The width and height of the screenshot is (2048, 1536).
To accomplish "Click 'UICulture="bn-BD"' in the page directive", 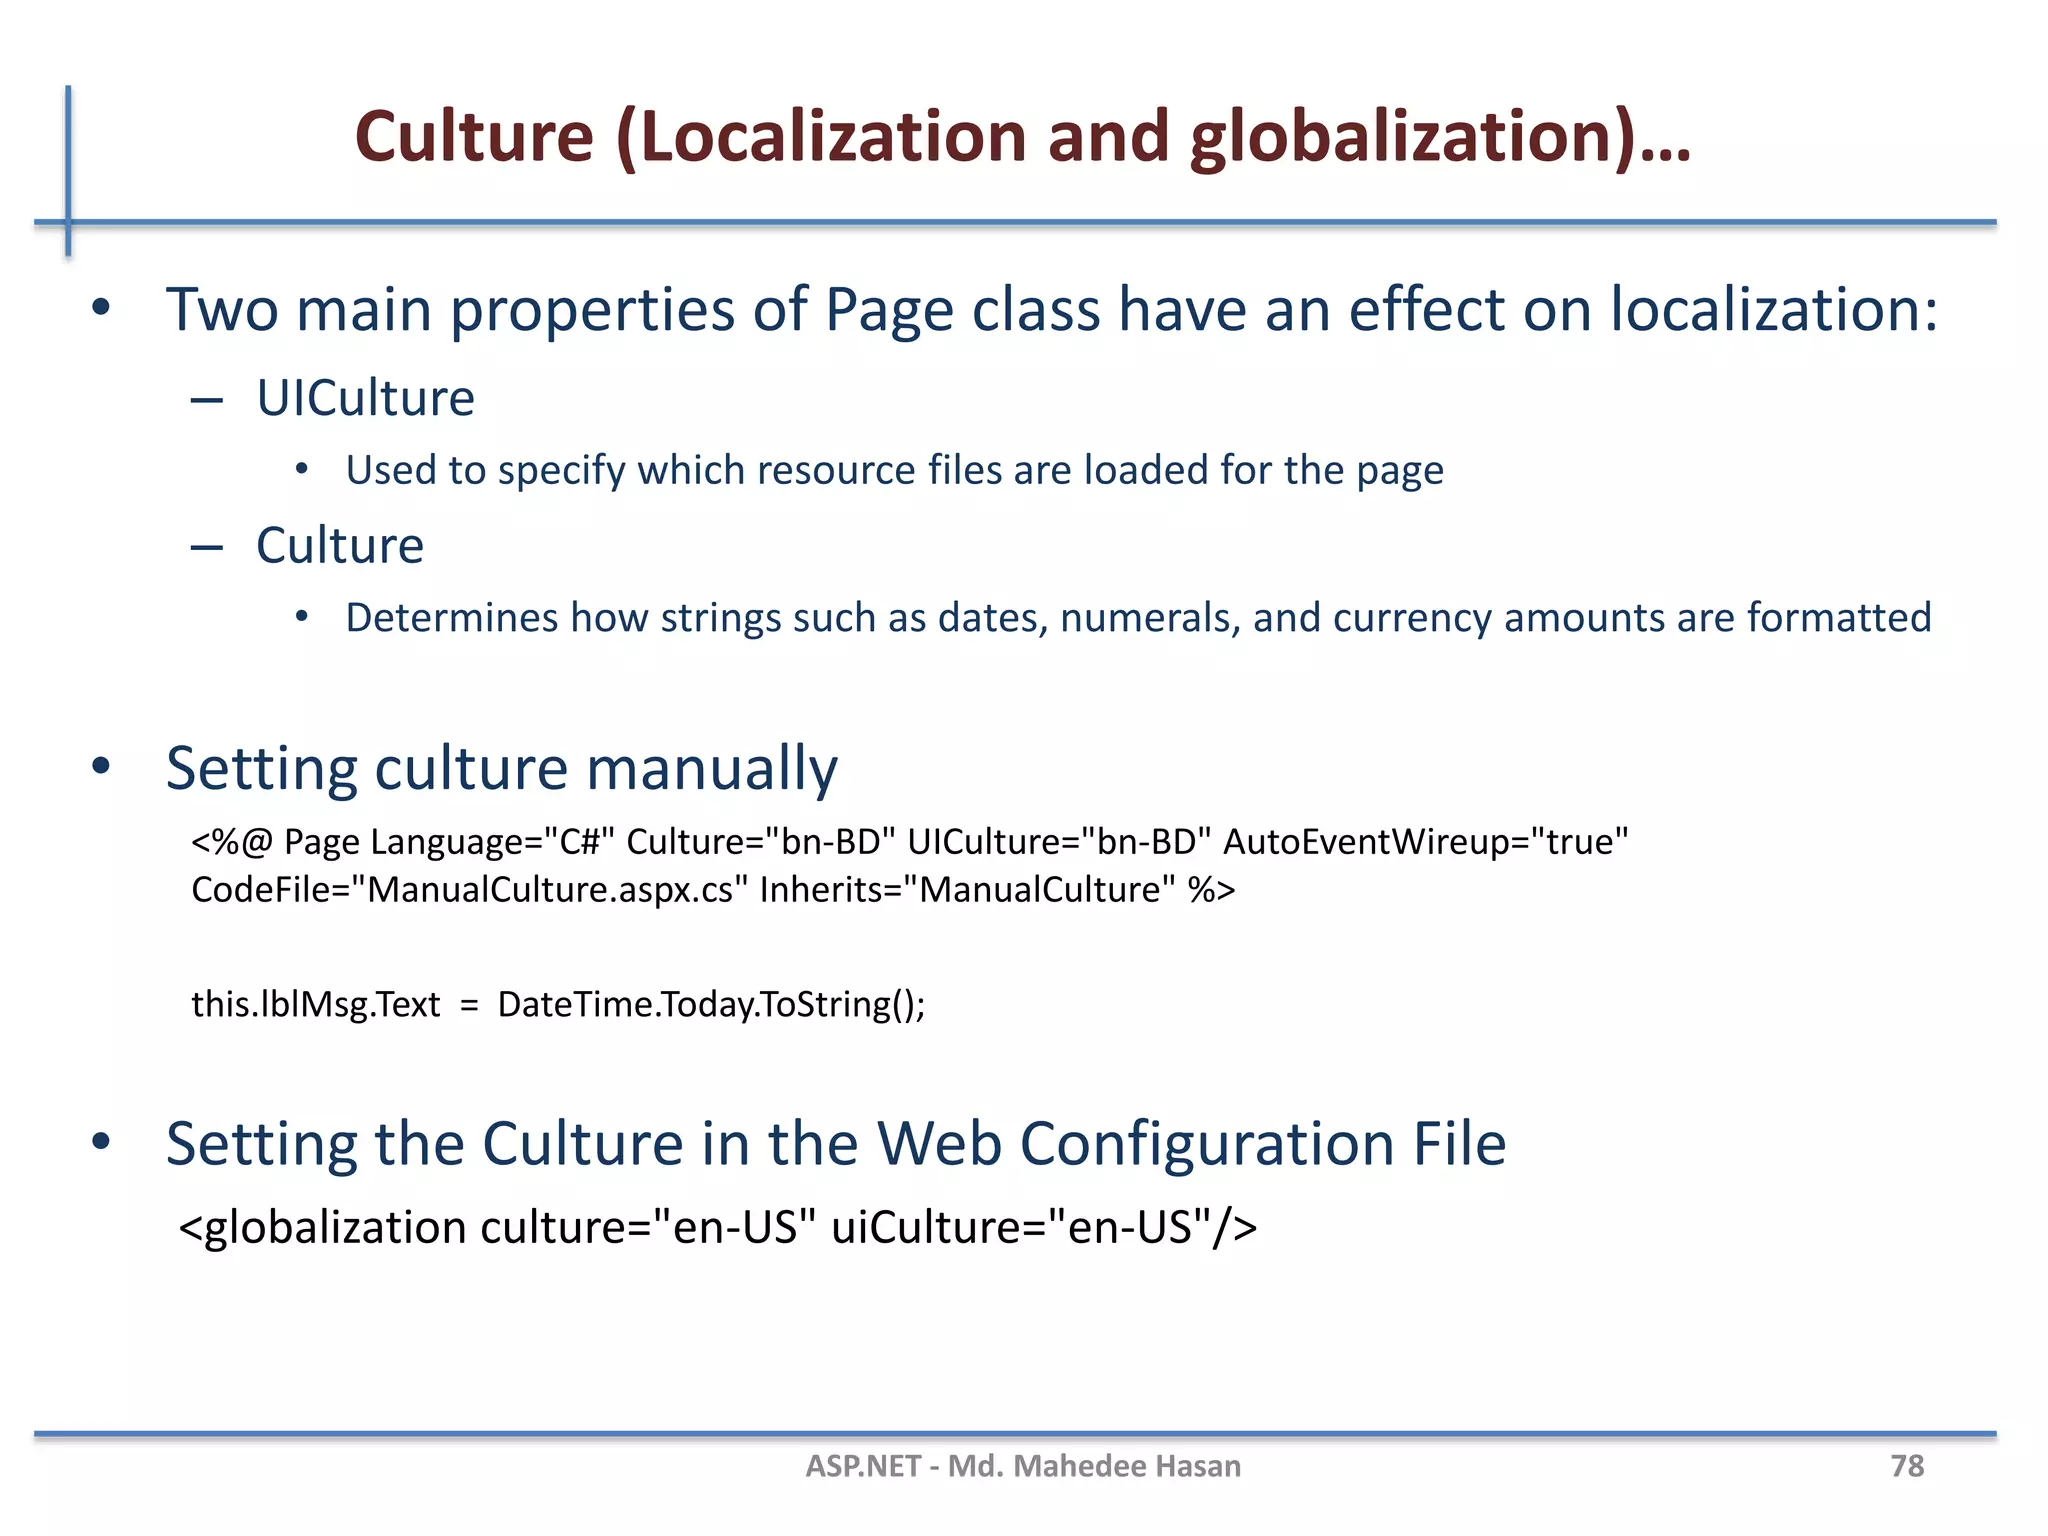I will 1059,842.
